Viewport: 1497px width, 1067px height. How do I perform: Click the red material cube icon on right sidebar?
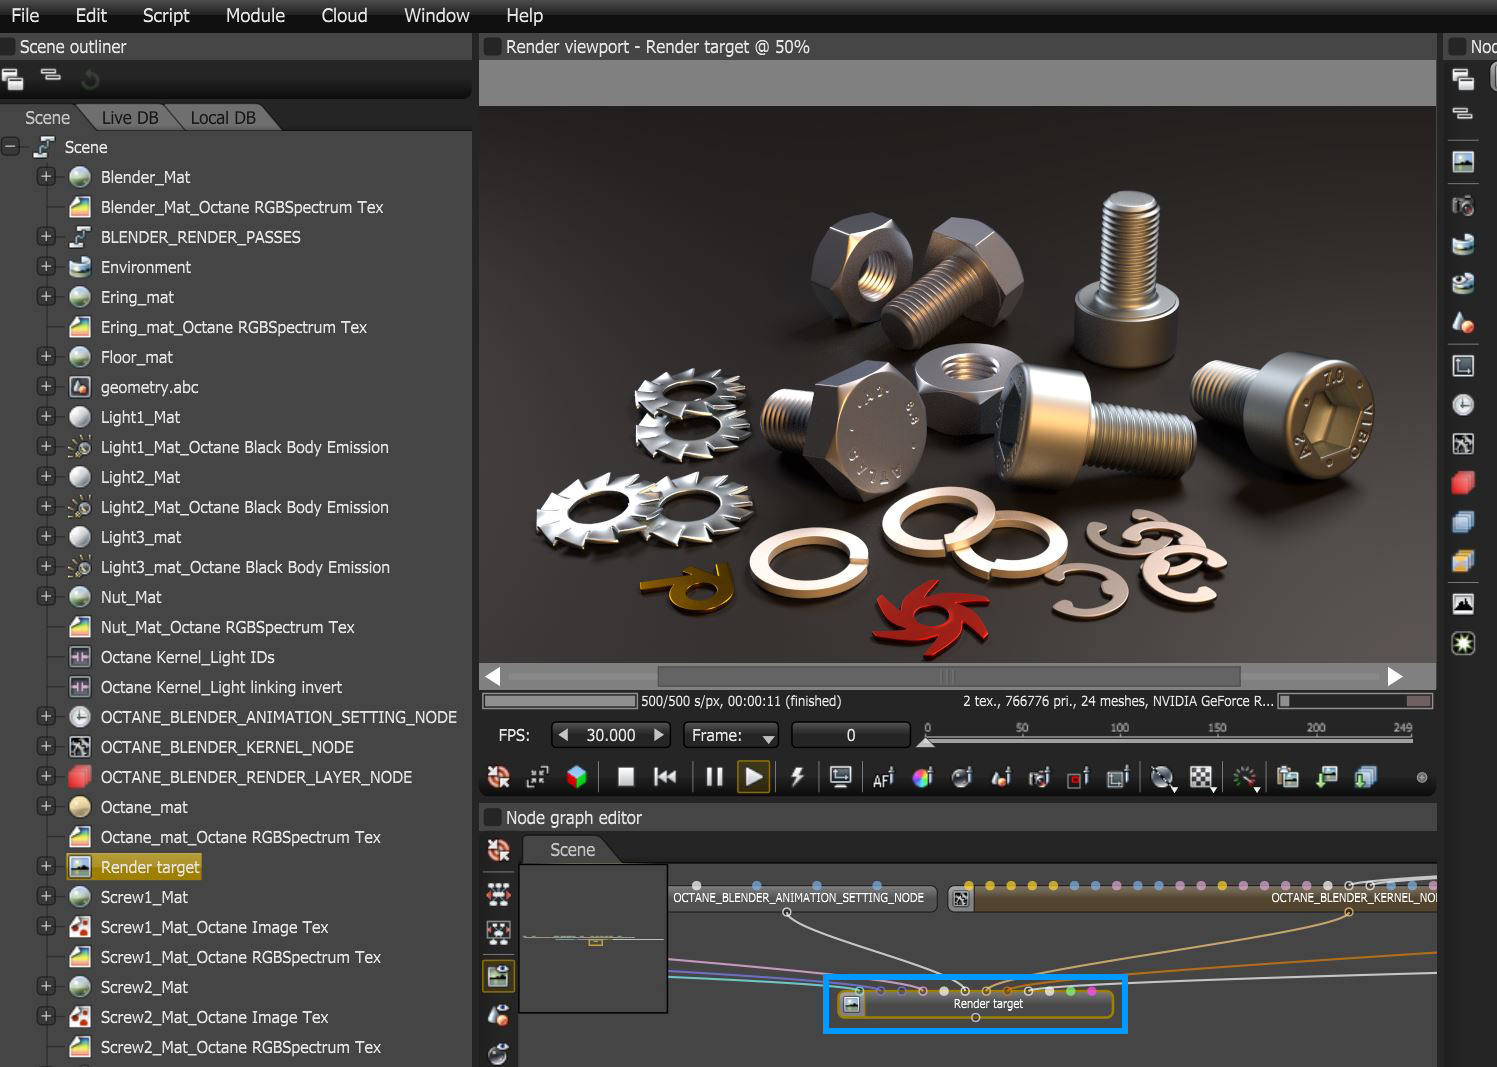point(1462,482)
